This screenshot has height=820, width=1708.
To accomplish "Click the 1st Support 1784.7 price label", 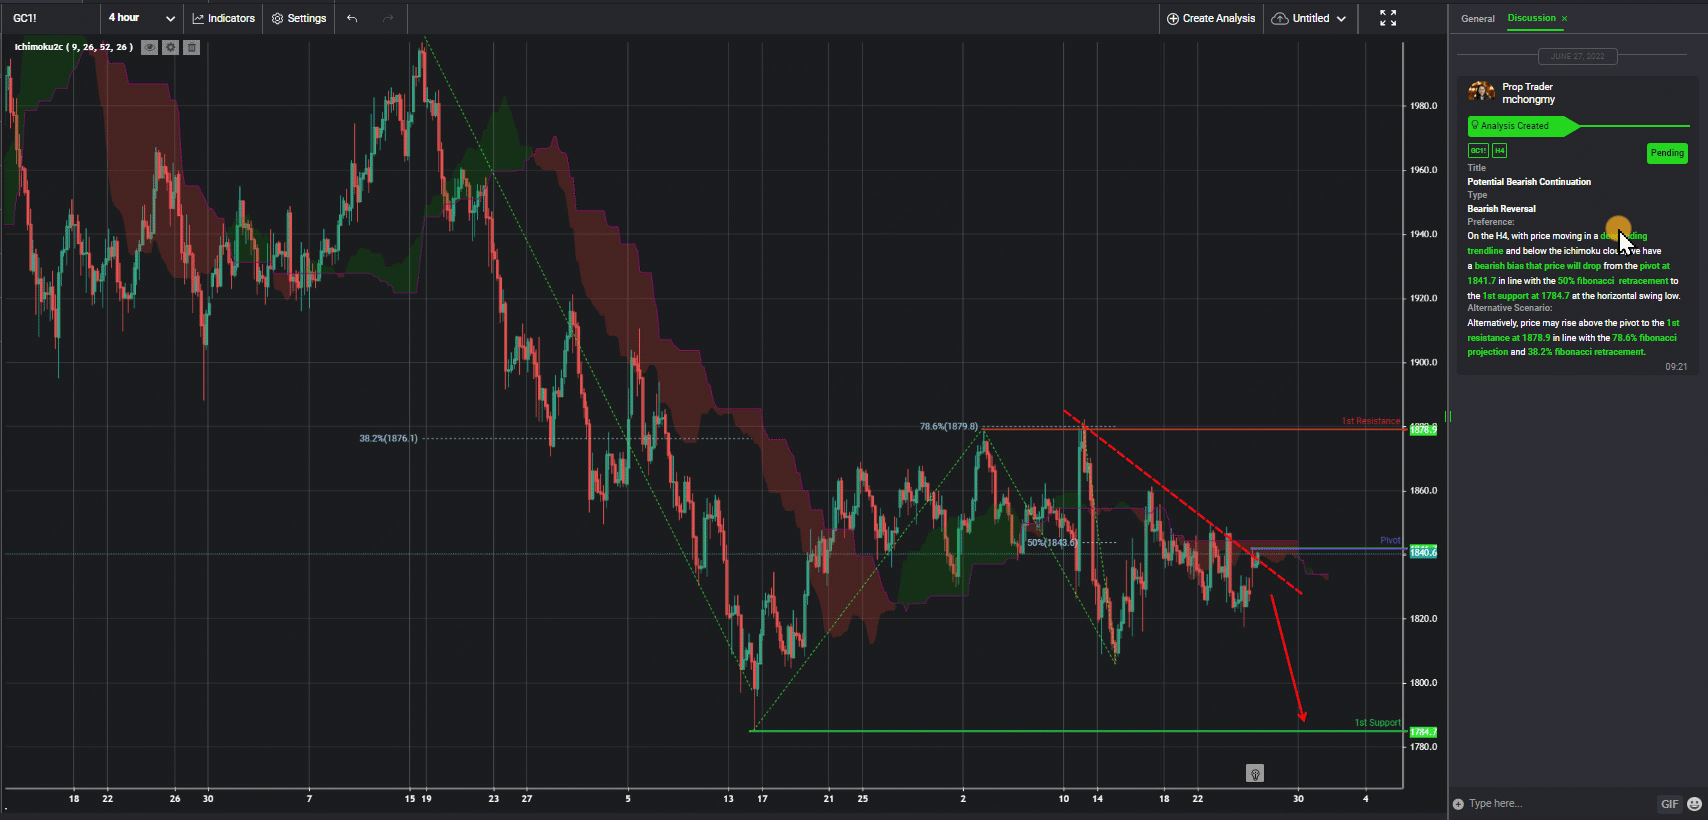I will coord(1423,732).
